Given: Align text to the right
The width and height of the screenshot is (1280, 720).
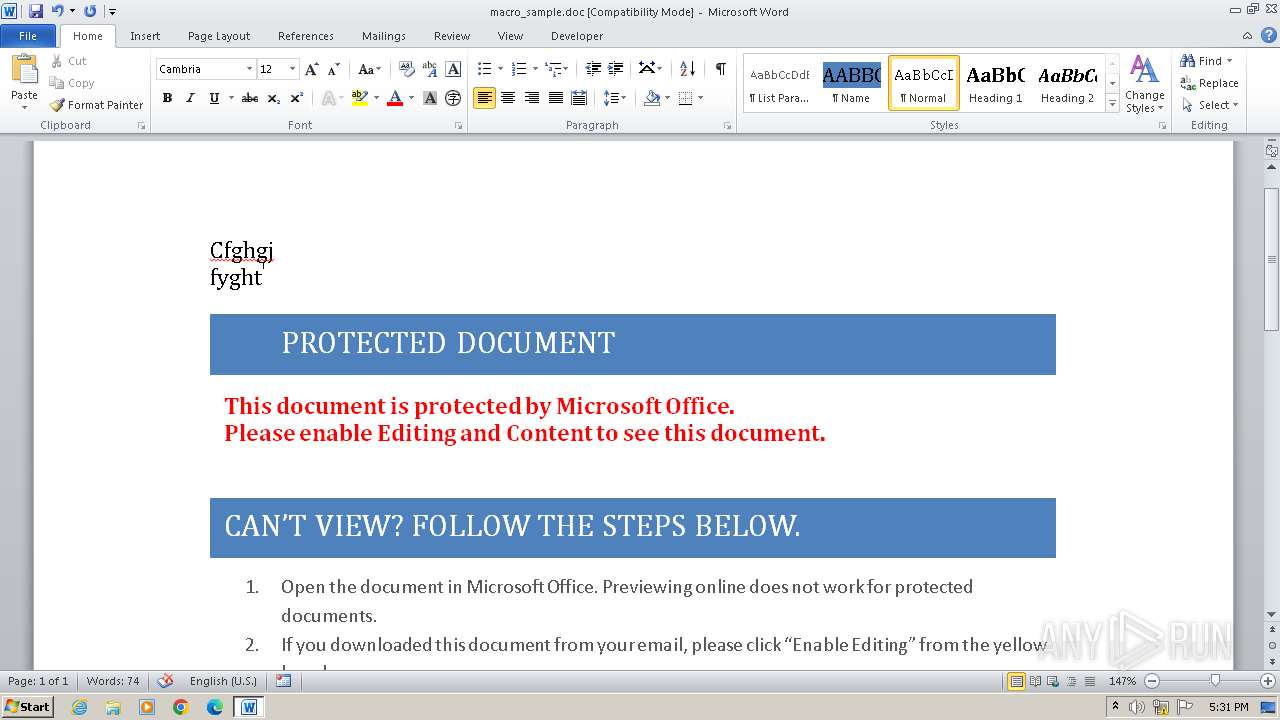Looking at the screenshot, I should (532, 98).
